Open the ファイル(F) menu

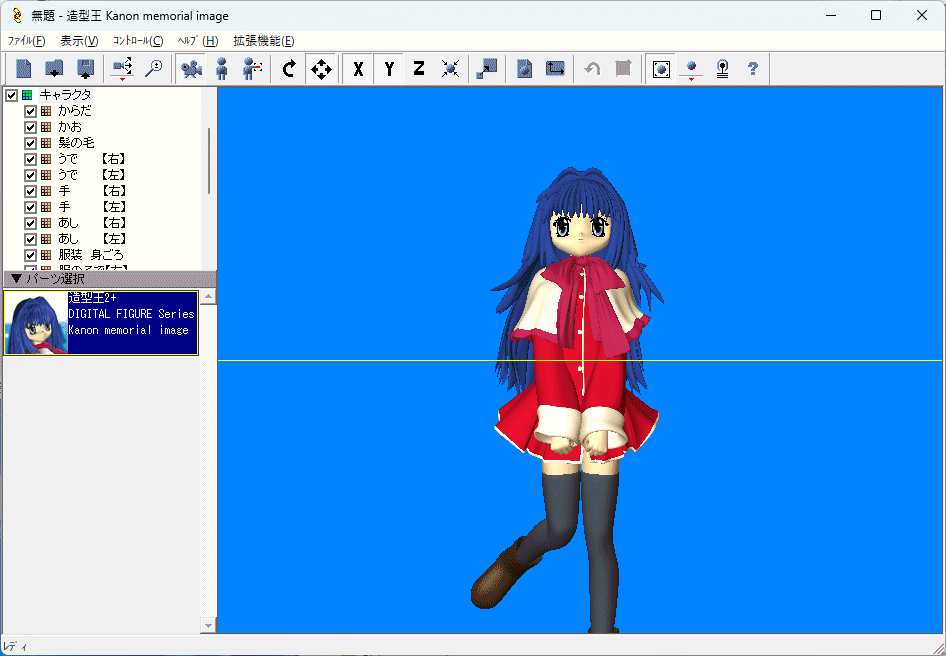tap(27, 41)
